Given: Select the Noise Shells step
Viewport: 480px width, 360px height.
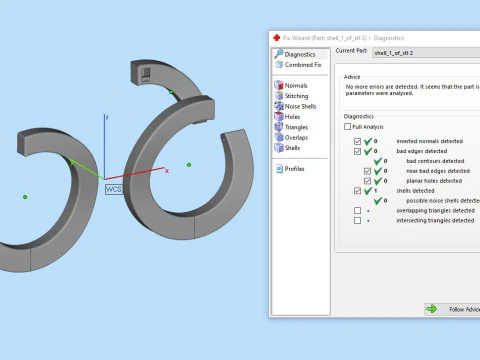Looking at the screenshot, I should click(x=295, y=106).
